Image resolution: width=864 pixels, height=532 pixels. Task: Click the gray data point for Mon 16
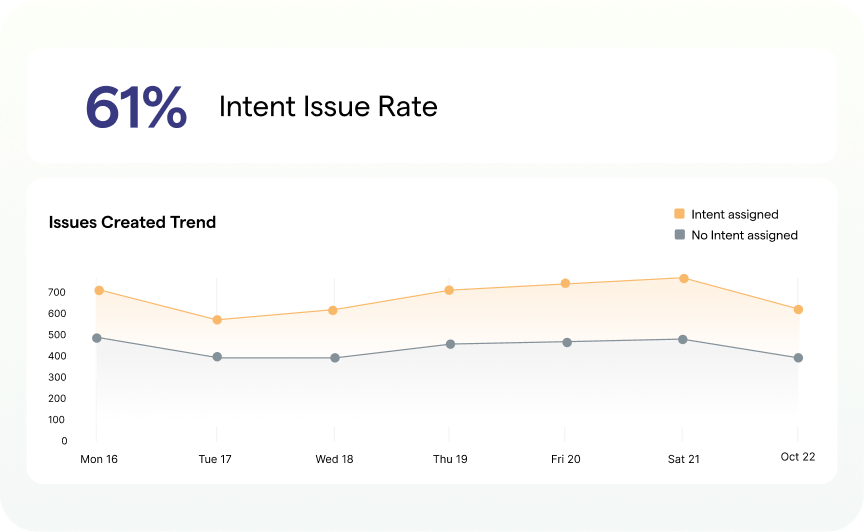tap(97, 338)
